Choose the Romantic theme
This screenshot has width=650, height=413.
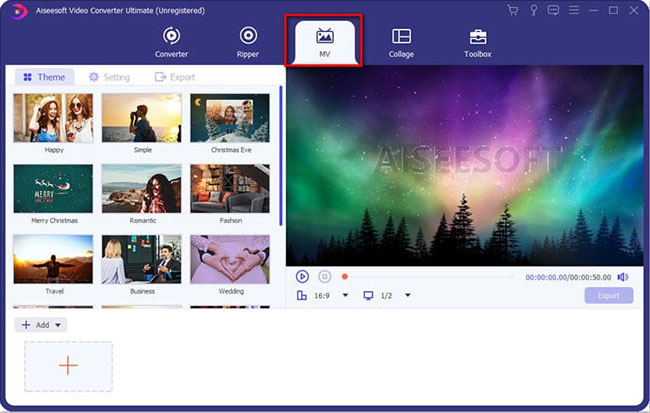[x=142, y=189]
